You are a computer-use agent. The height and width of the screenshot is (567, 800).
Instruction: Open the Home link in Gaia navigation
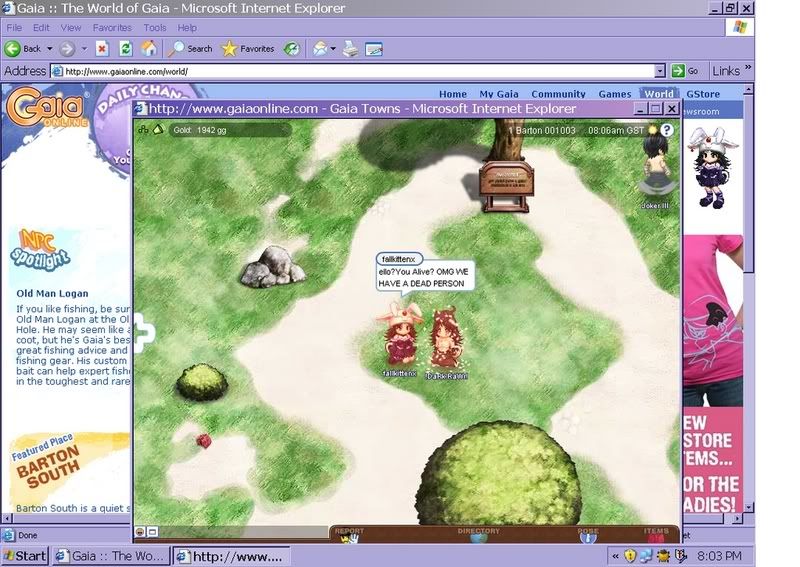pos(453,94)
